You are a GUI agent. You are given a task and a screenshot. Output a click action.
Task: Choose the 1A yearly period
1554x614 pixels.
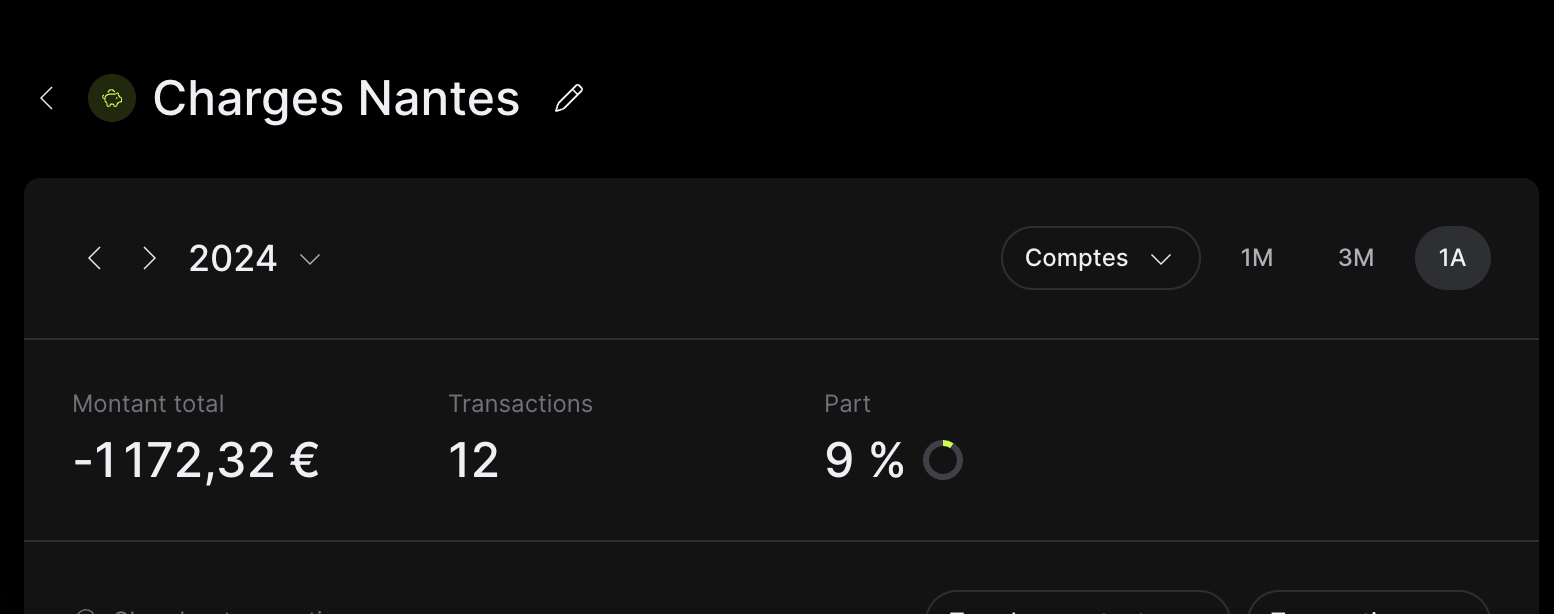(x=1452, y=258)
